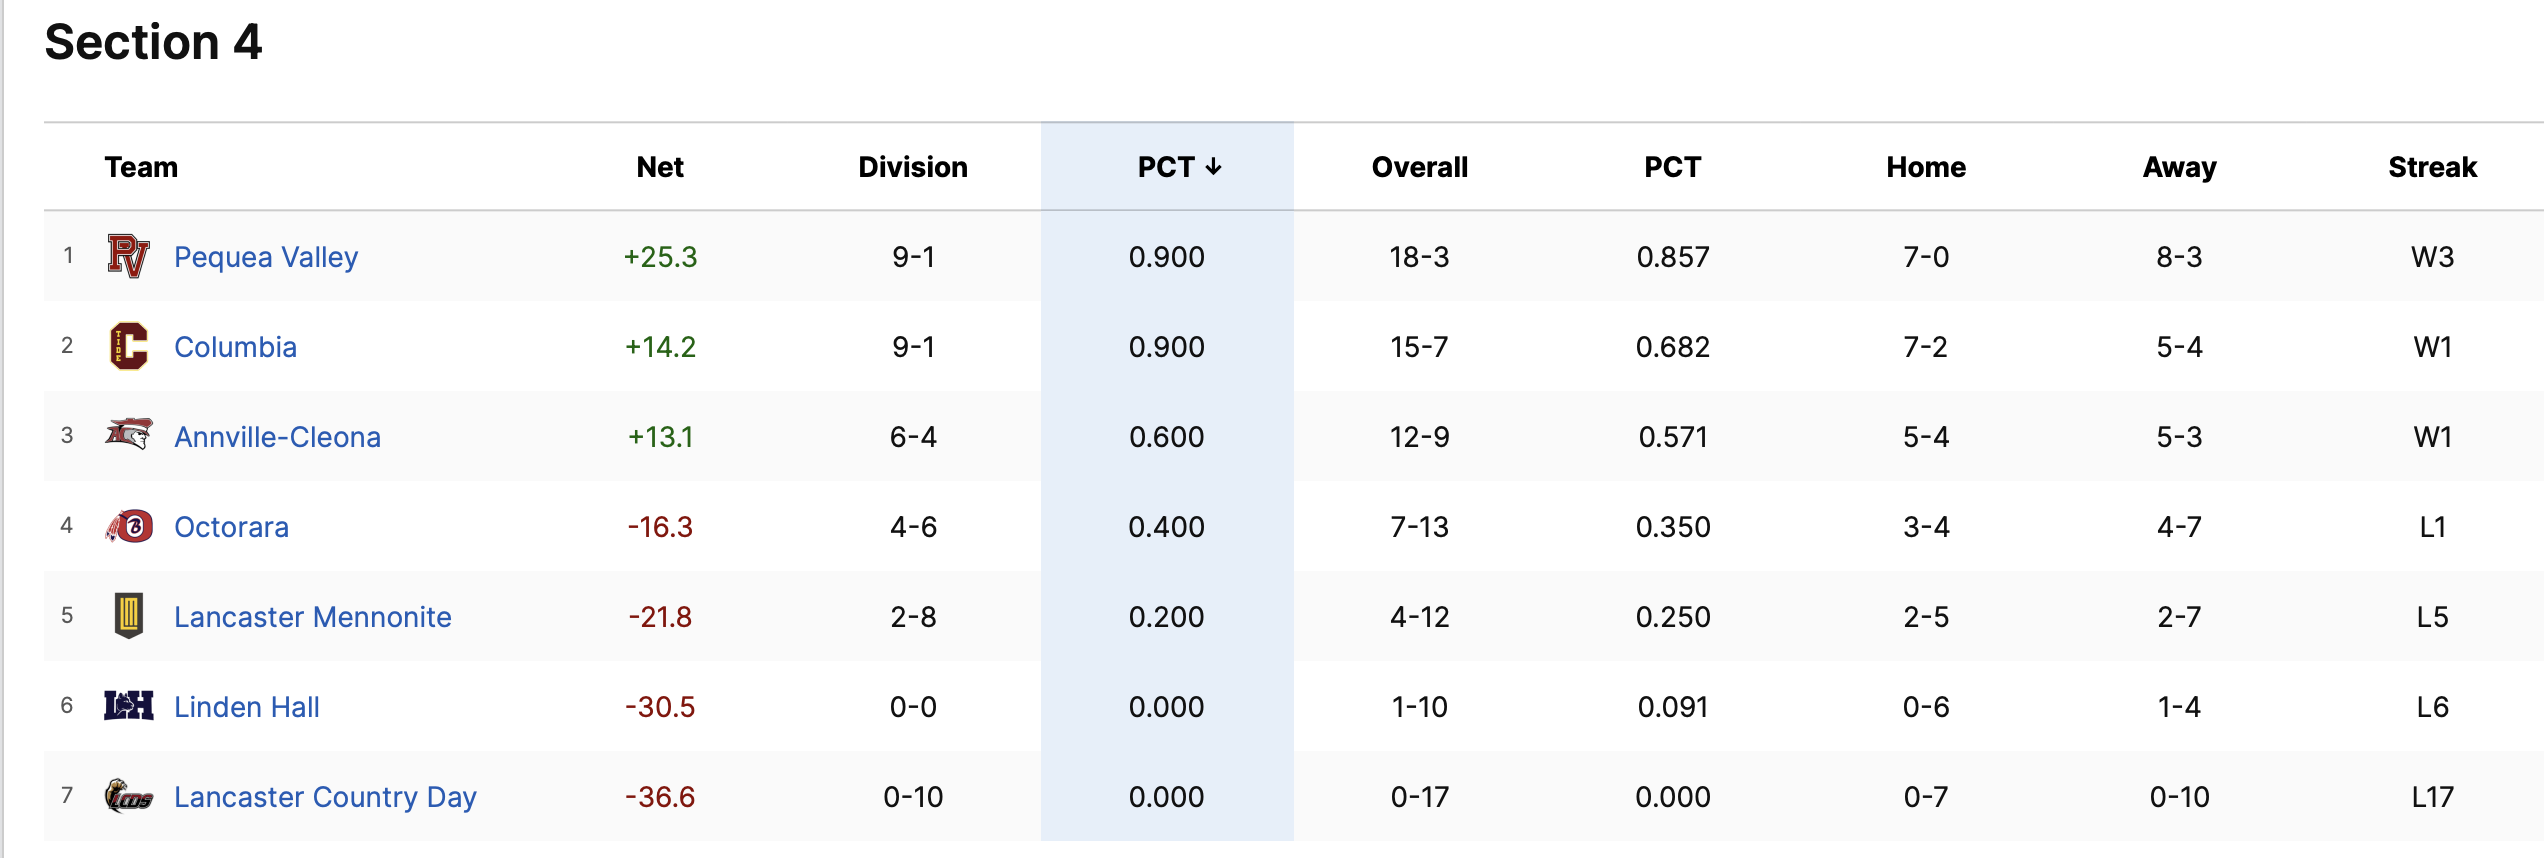Sort standings by Division record
2544x858 pixels.
point(912,167)
